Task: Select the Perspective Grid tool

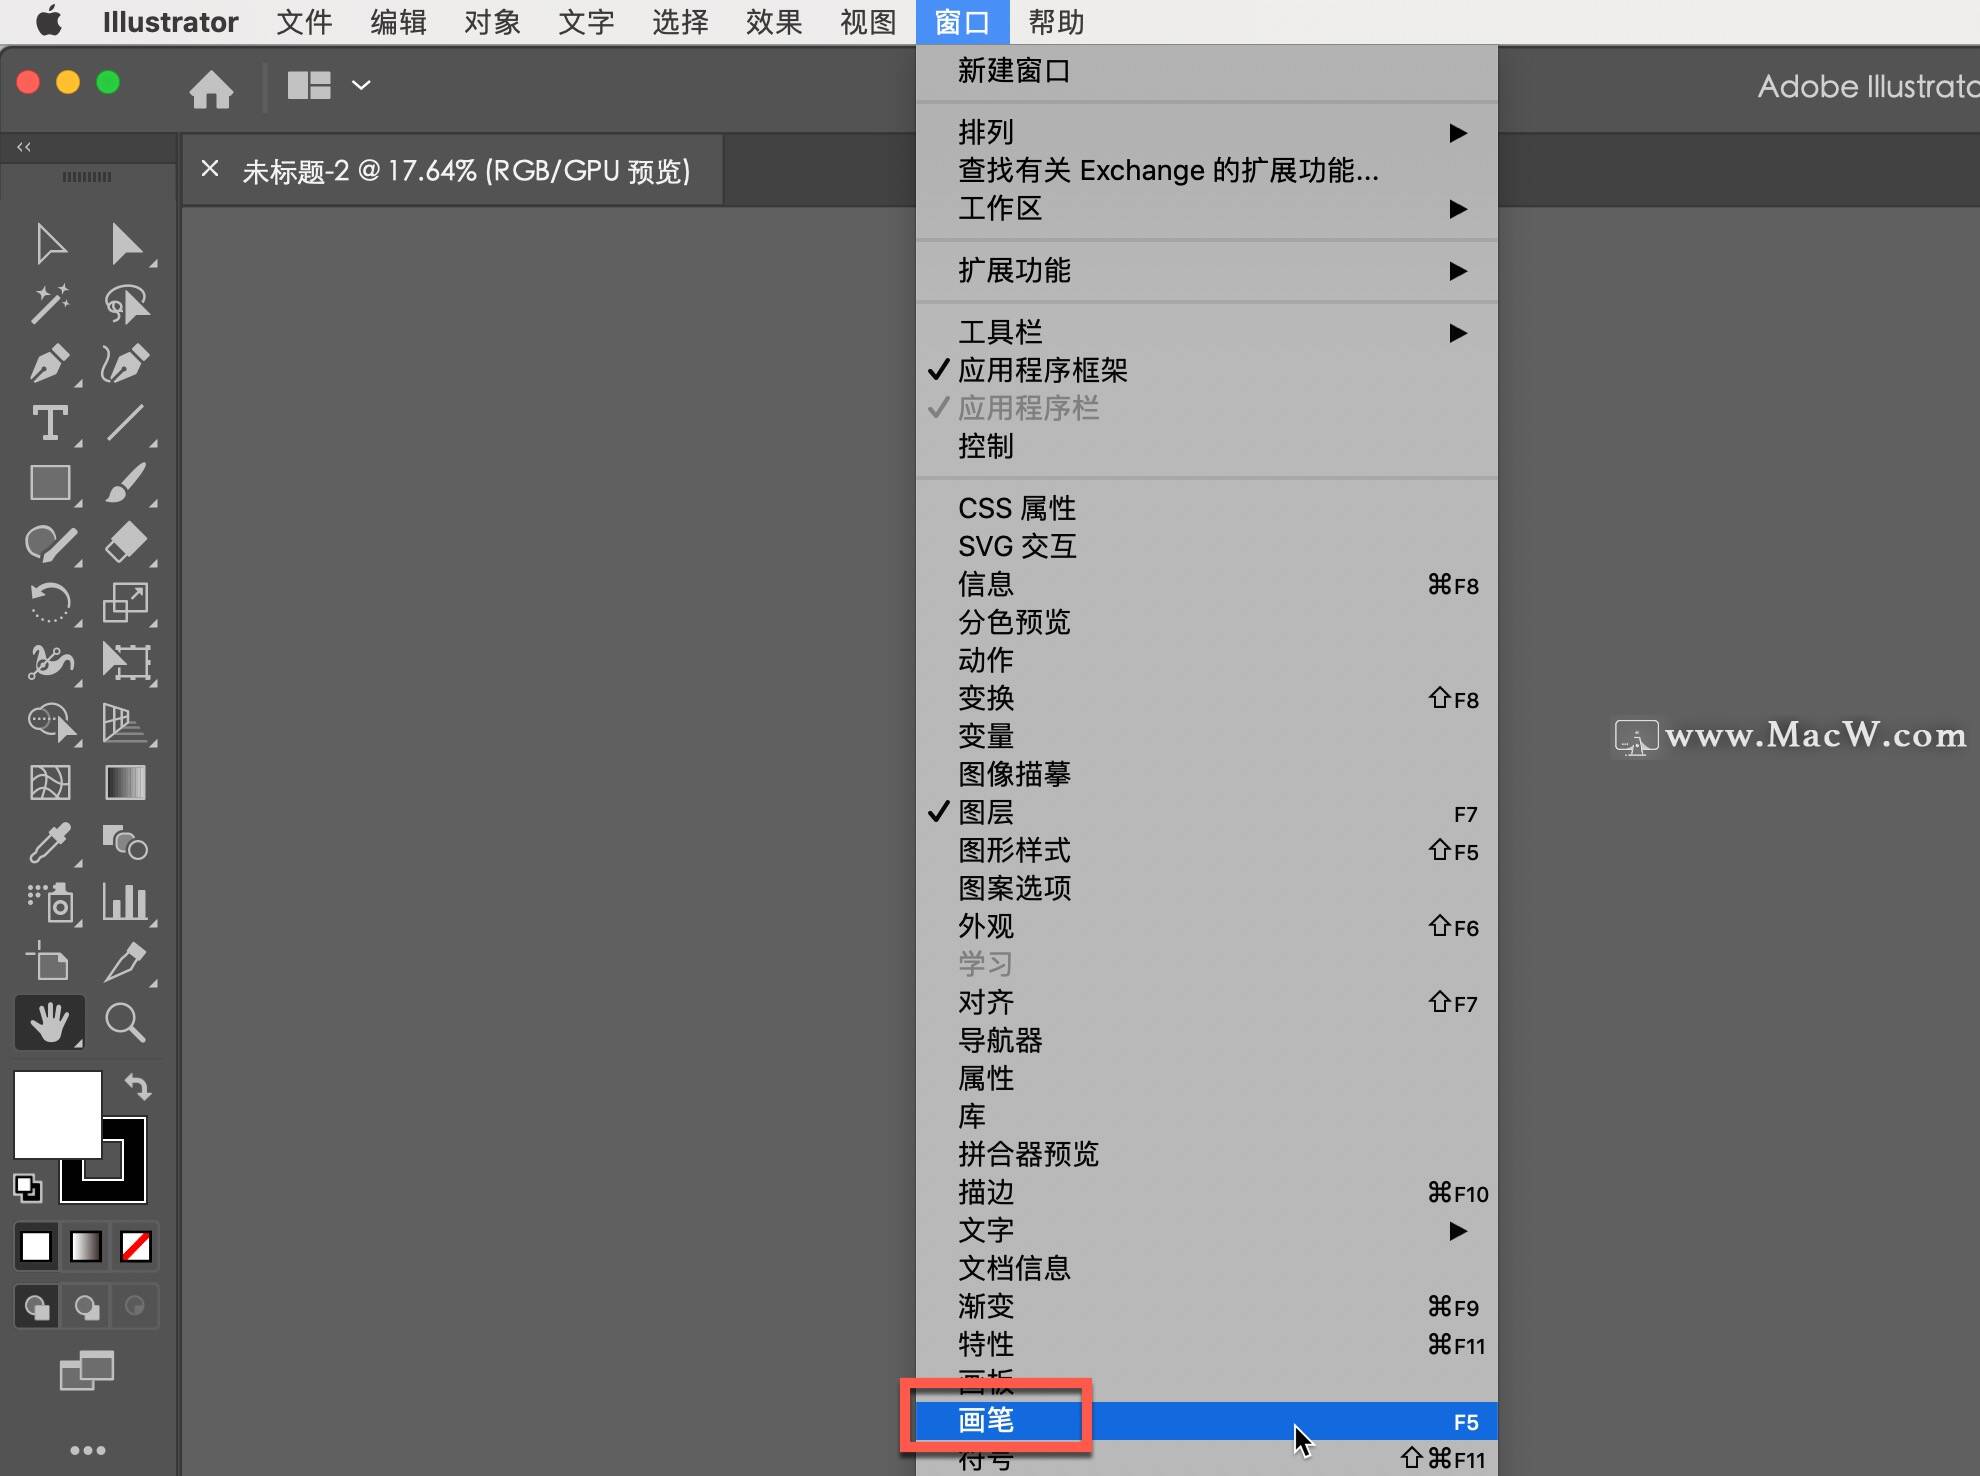Action: click(126, 723)
